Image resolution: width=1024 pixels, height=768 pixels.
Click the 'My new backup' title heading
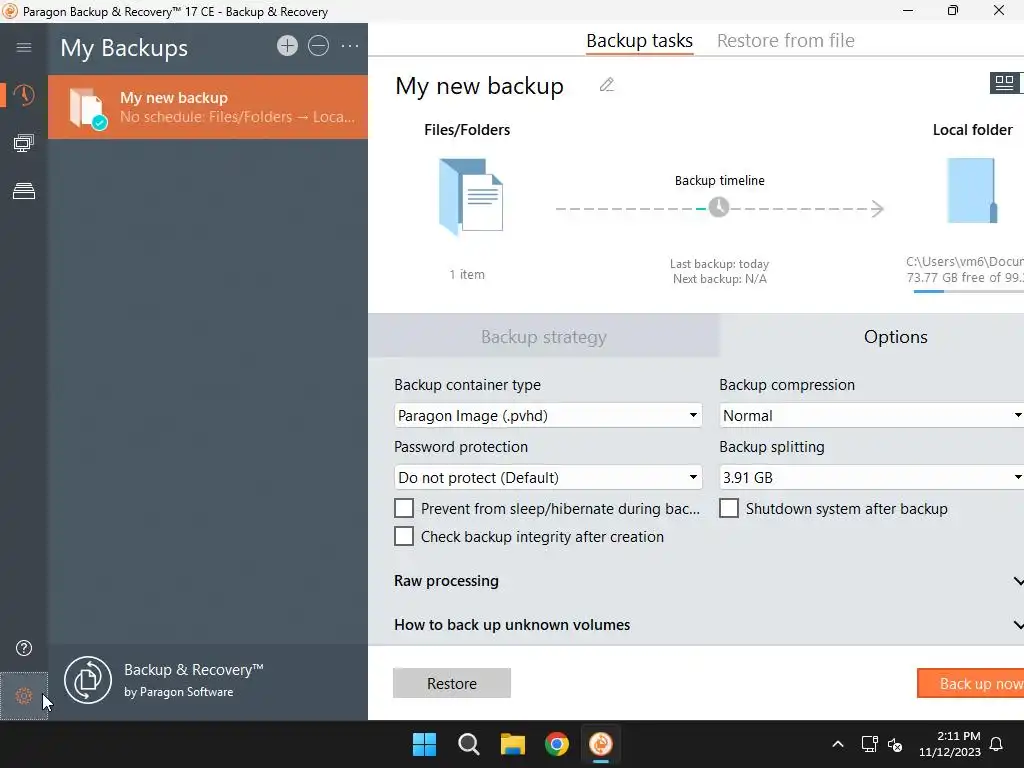479,86
